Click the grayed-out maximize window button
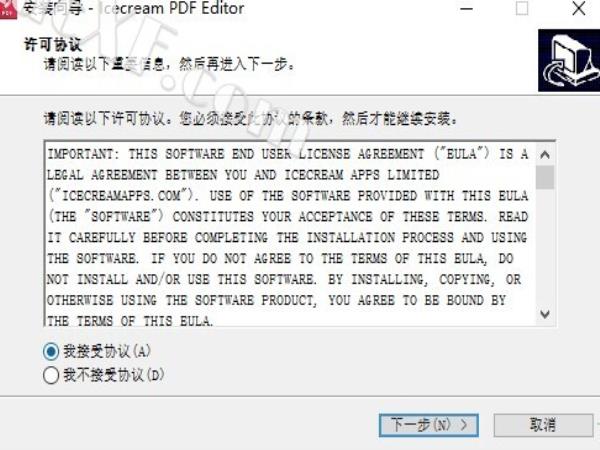Screen dimensions: 600x450 pyautogui.click(x=522, y=8)
